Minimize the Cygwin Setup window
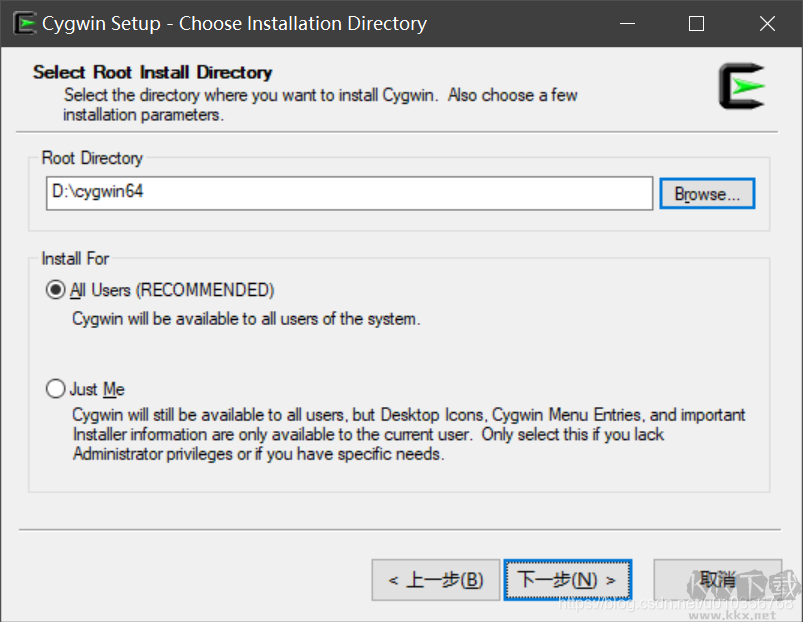 627,22
